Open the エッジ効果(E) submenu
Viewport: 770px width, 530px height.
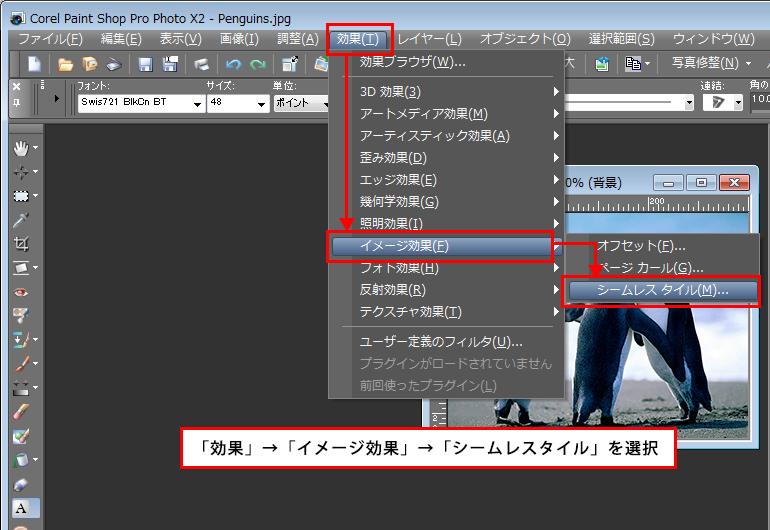[x=447, y=180]
